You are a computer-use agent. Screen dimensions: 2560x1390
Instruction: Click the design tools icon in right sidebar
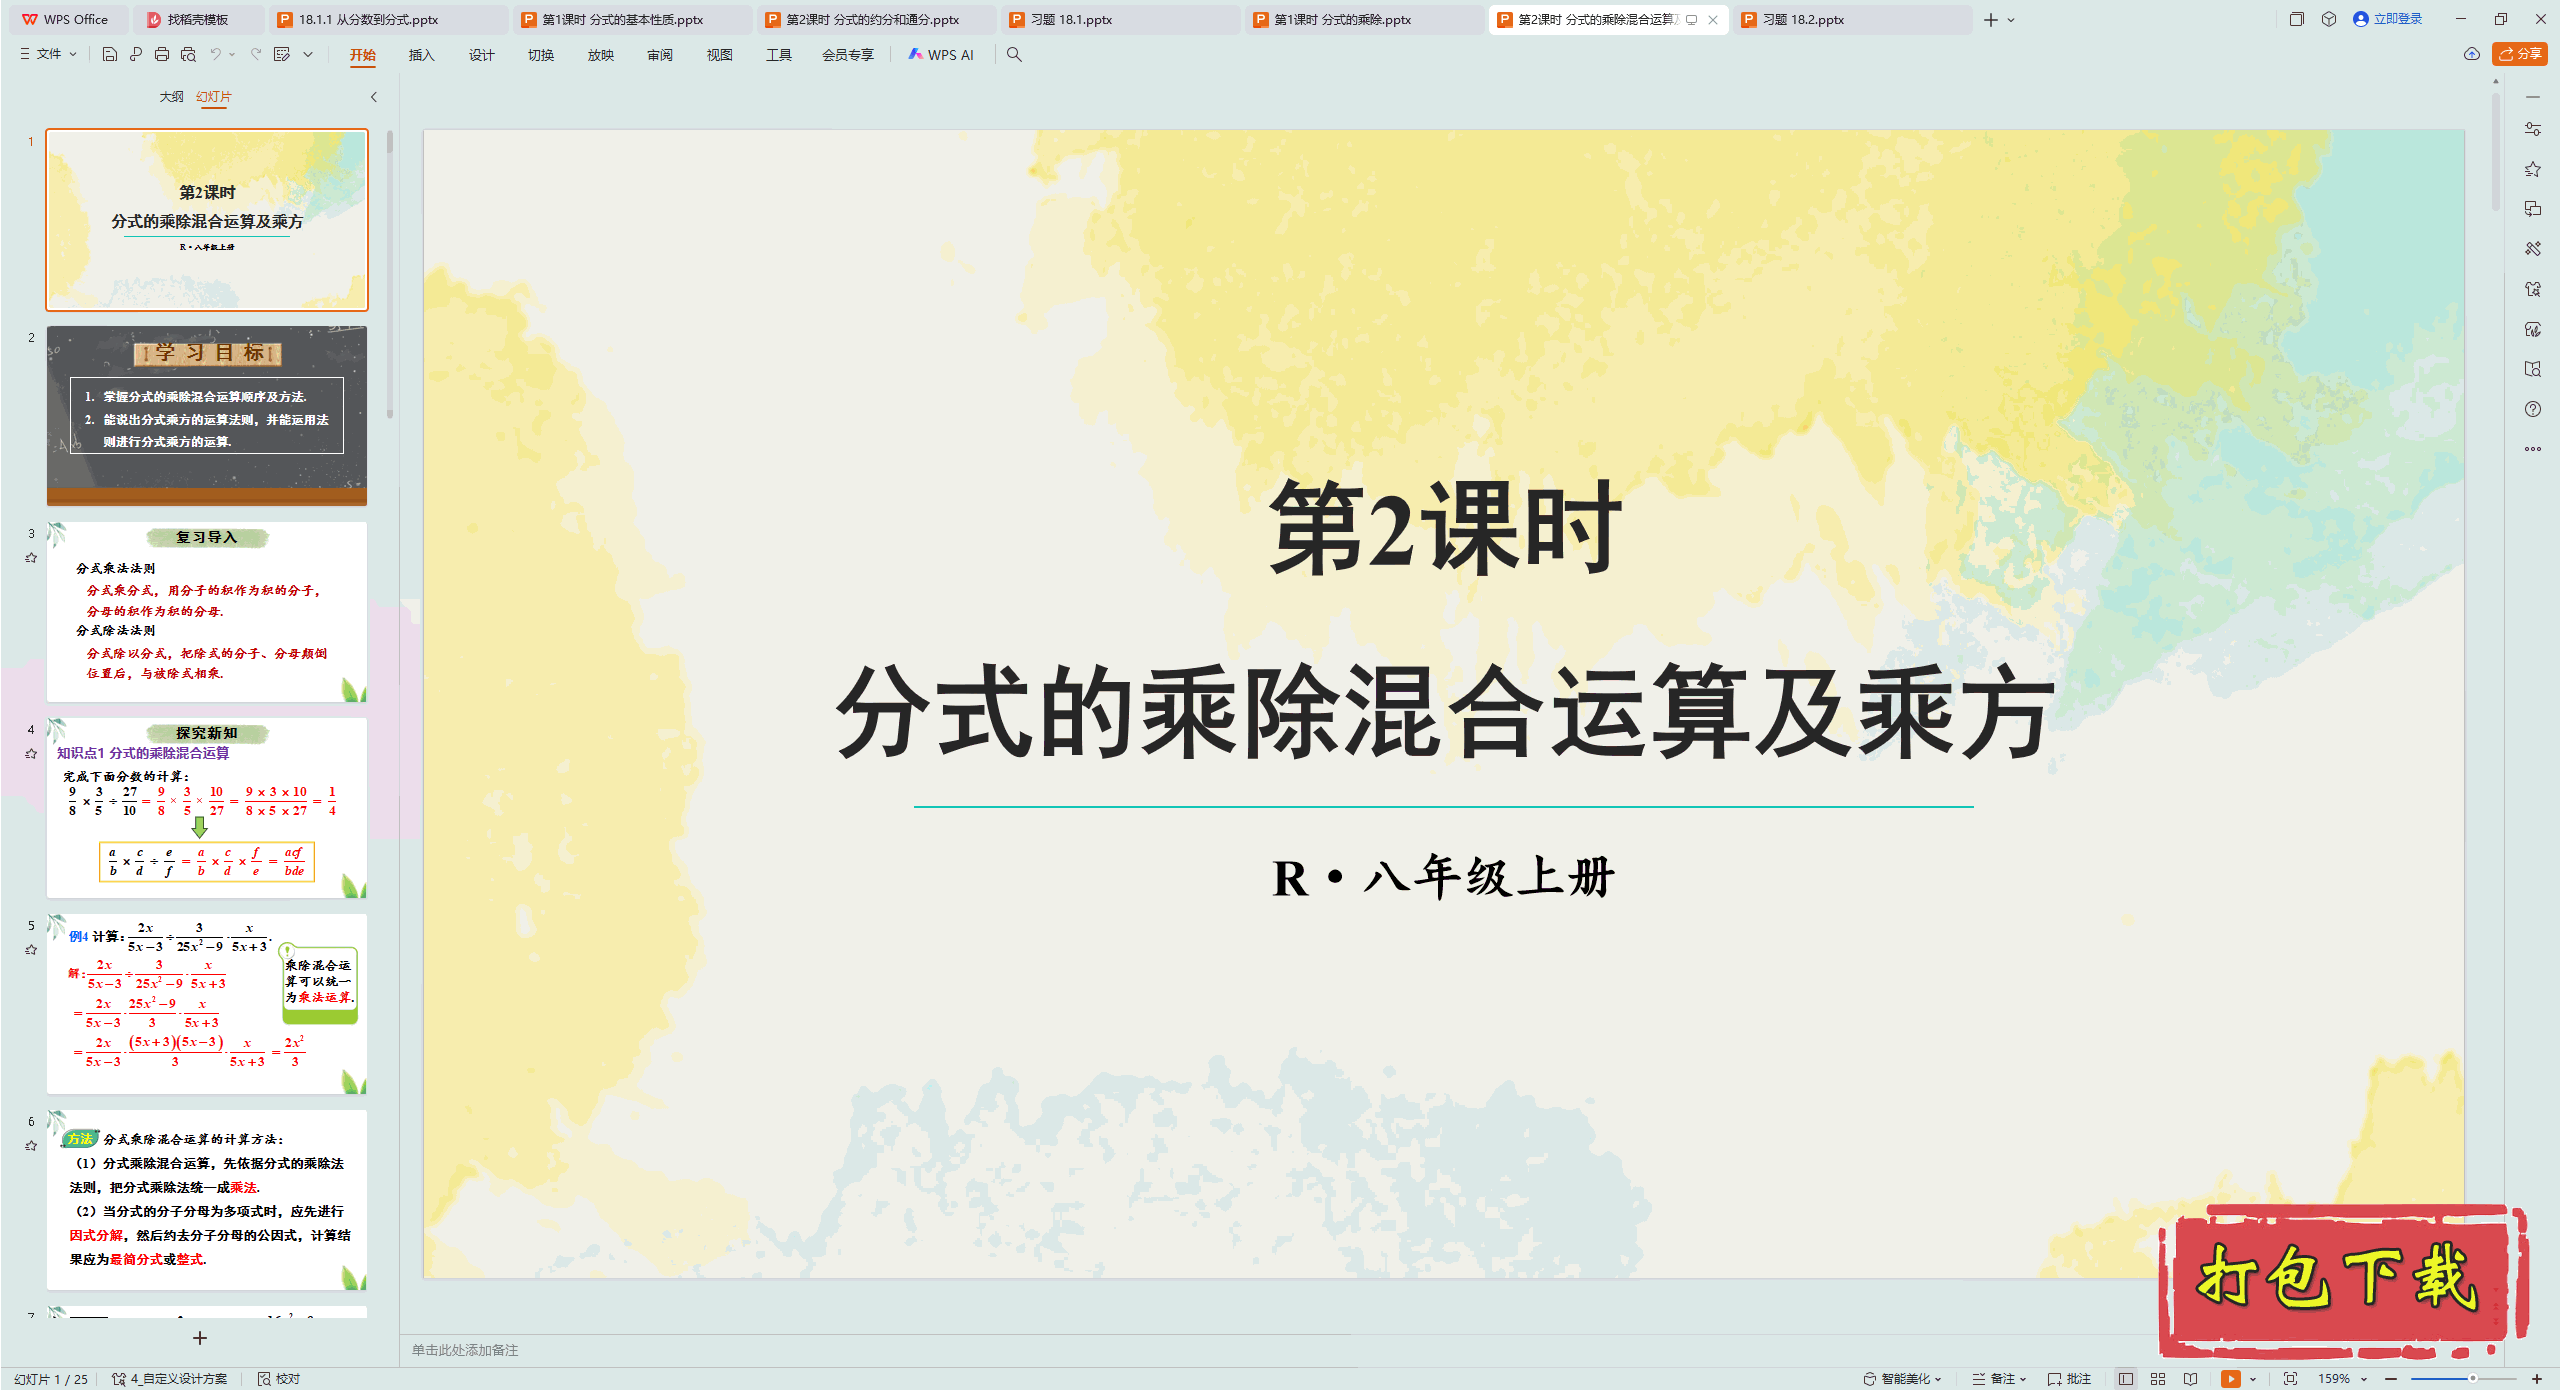point(2533,249)
